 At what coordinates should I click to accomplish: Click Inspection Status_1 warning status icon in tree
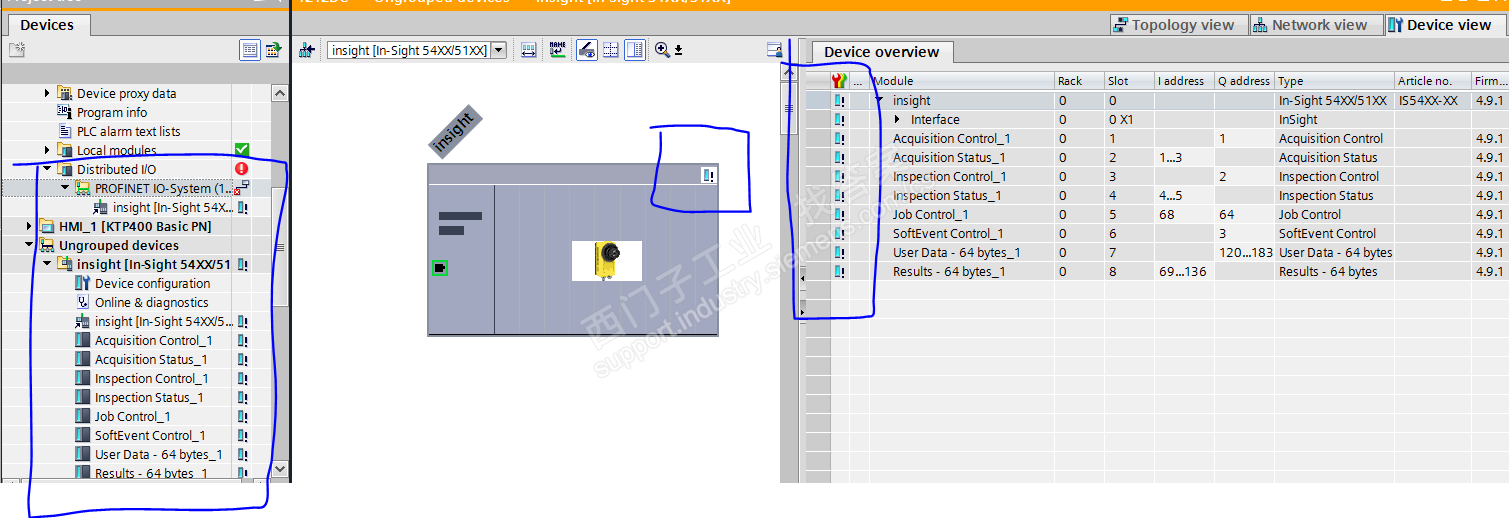point(242,397)
